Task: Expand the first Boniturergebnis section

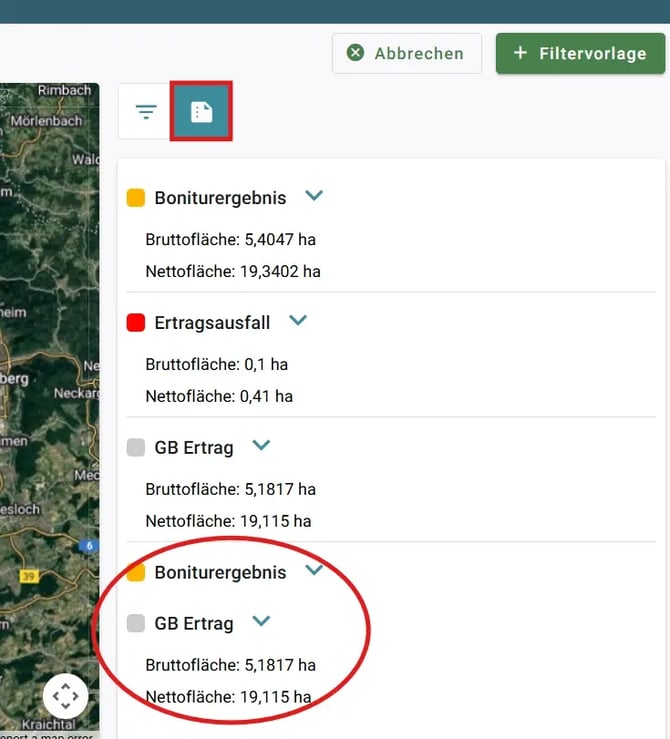Action: click(x=314, y=195)
